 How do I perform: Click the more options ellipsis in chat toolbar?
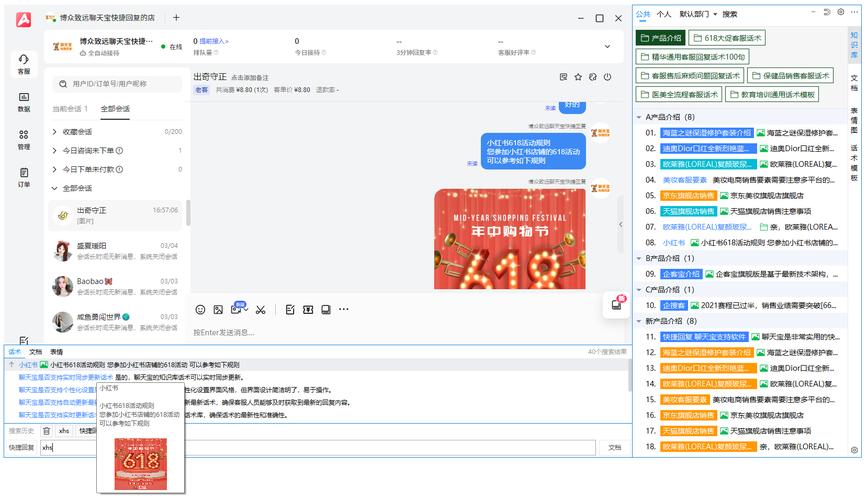[343, 309]
